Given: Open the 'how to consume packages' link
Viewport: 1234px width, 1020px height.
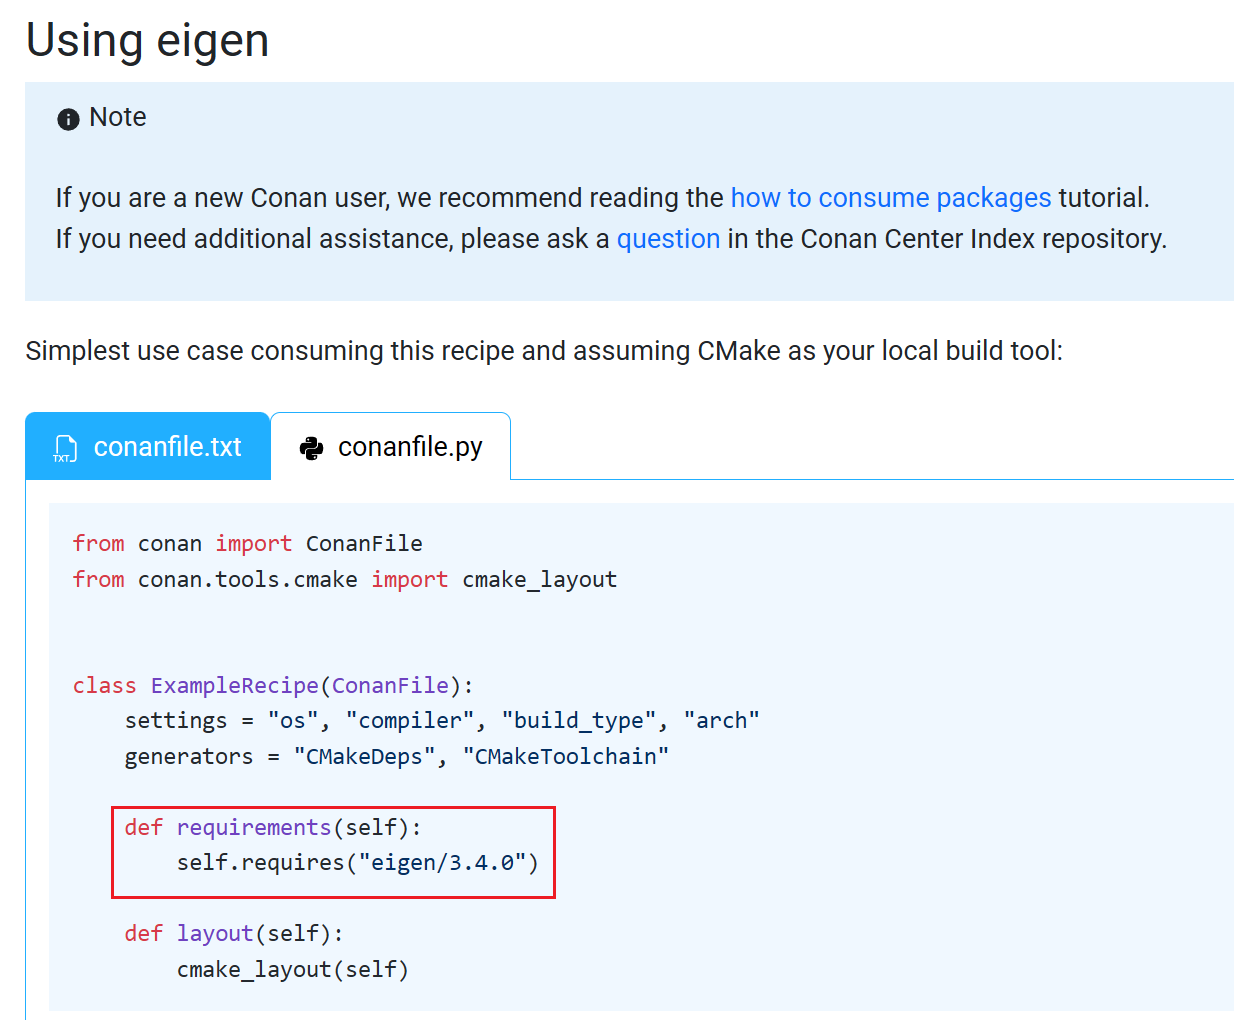Looking at the screenshot, I should click(x=890, y=198).
